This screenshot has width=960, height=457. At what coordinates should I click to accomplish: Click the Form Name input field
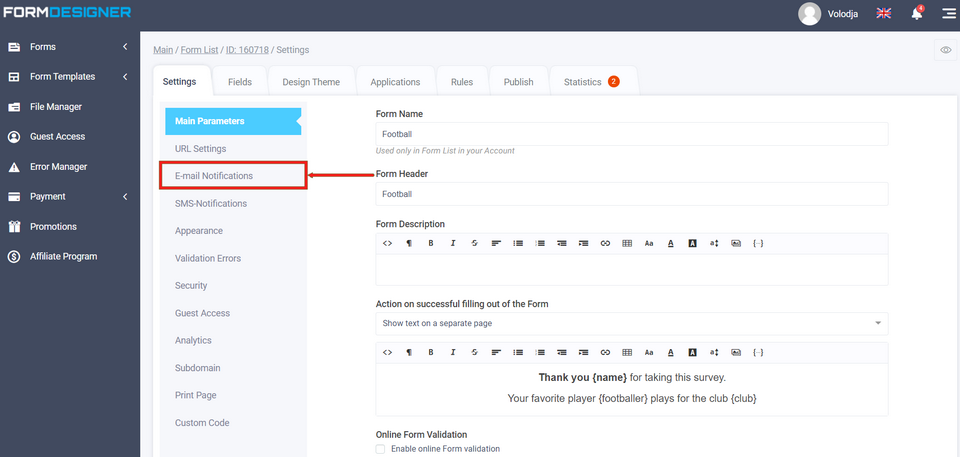click(632, 133)
